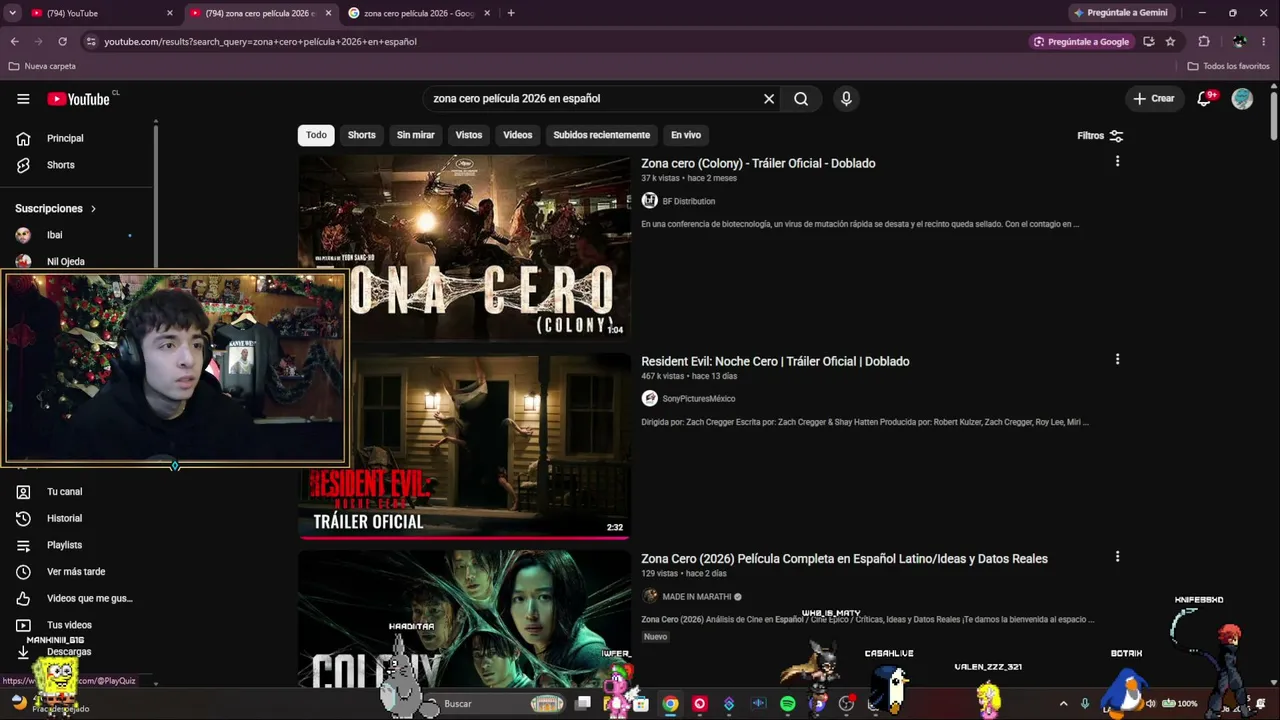The height and width of the screenshot is (720, 1280).
Task: Go to BF Distribution channel name
Action: 689,201
